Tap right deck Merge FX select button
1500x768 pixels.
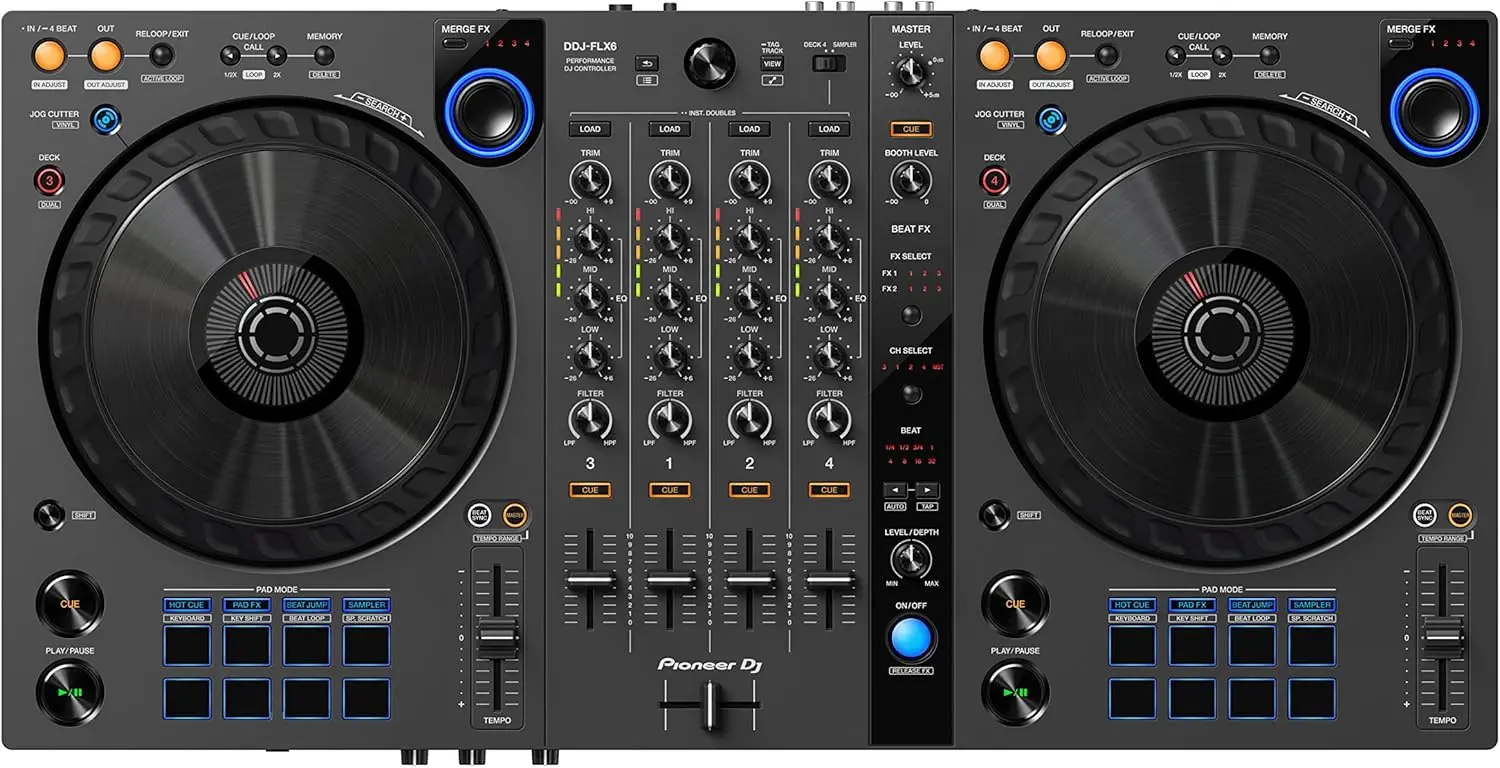tap(1400, 44)
